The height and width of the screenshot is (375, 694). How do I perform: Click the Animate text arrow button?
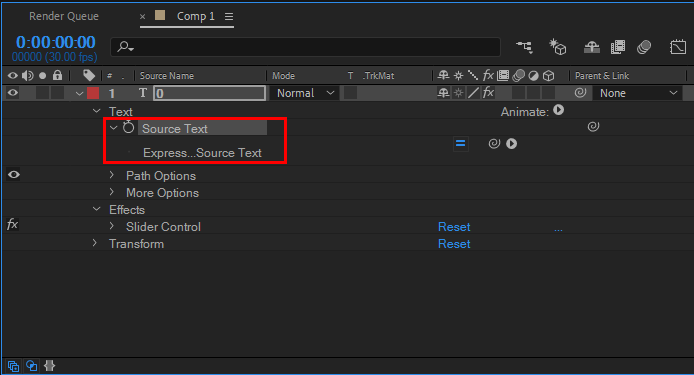point(559,110)
